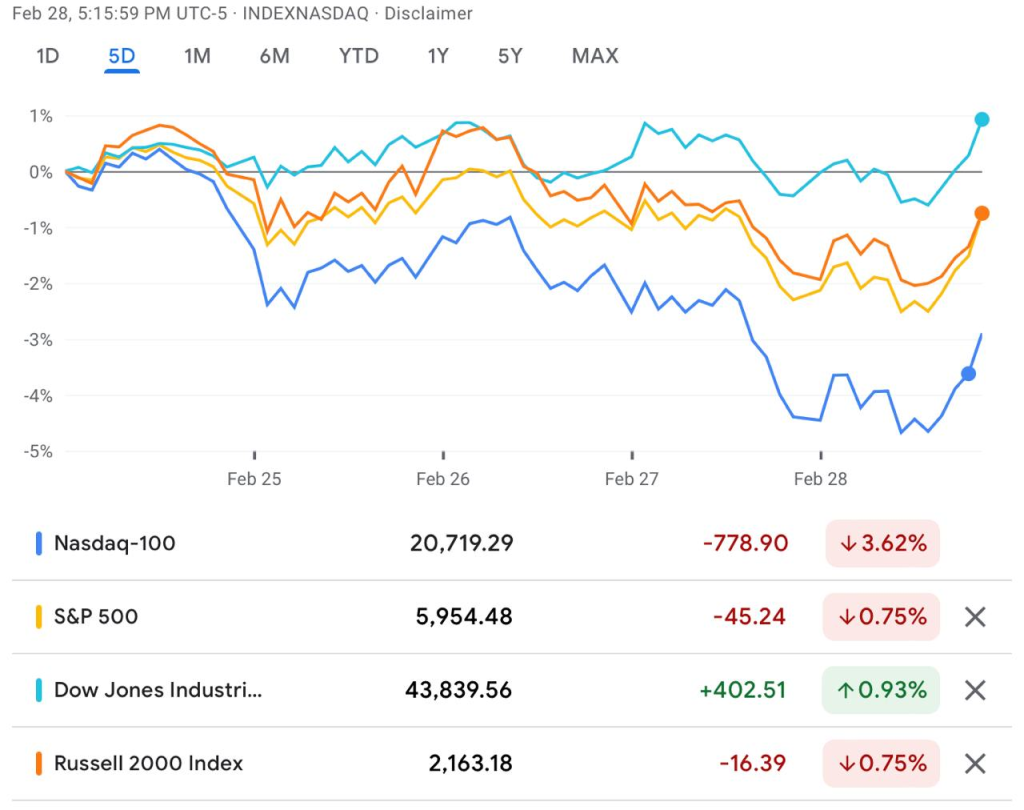Remove Russell 2000 Index from comparison
This screenshot has height=810, width=1024.
(x=975, y=764)
